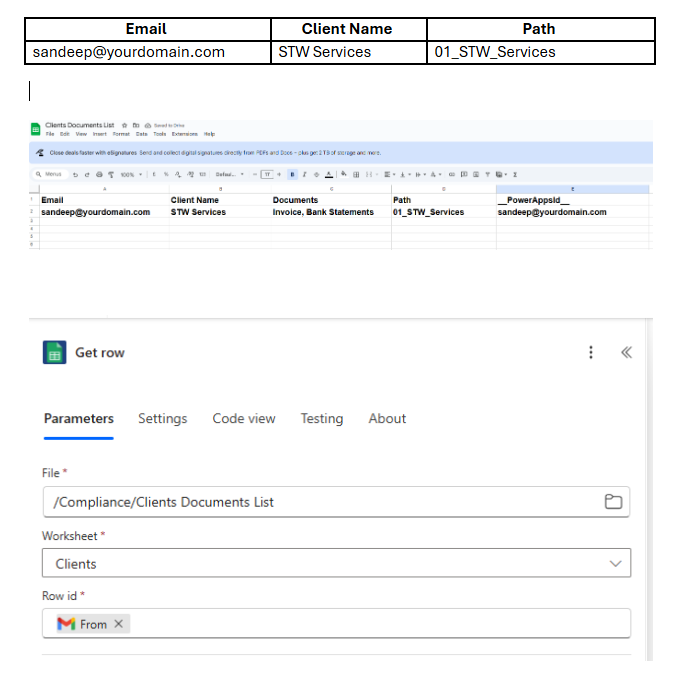Toggle italic formatting in Sheets
Viewport: 689px width, 692px height.
305,175
